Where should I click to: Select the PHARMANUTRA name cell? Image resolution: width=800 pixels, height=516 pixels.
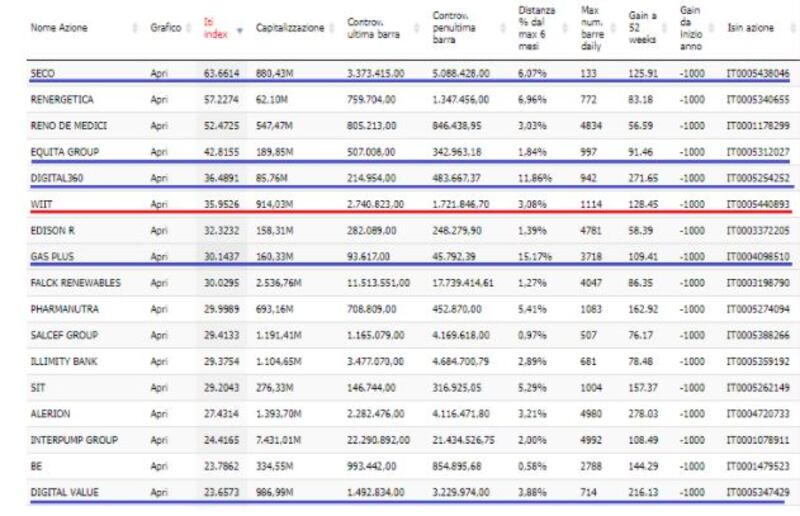point(64,309)
